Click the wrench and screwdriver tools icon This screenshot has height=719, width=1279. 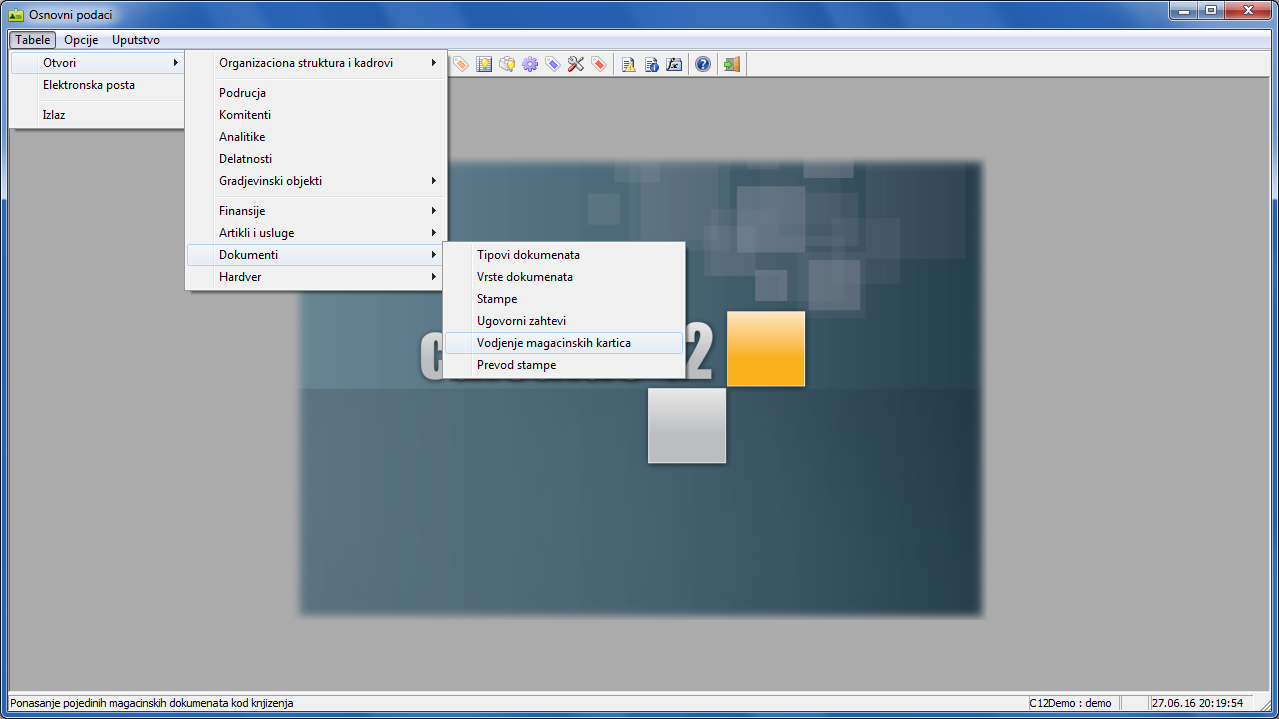click(576, 64)
